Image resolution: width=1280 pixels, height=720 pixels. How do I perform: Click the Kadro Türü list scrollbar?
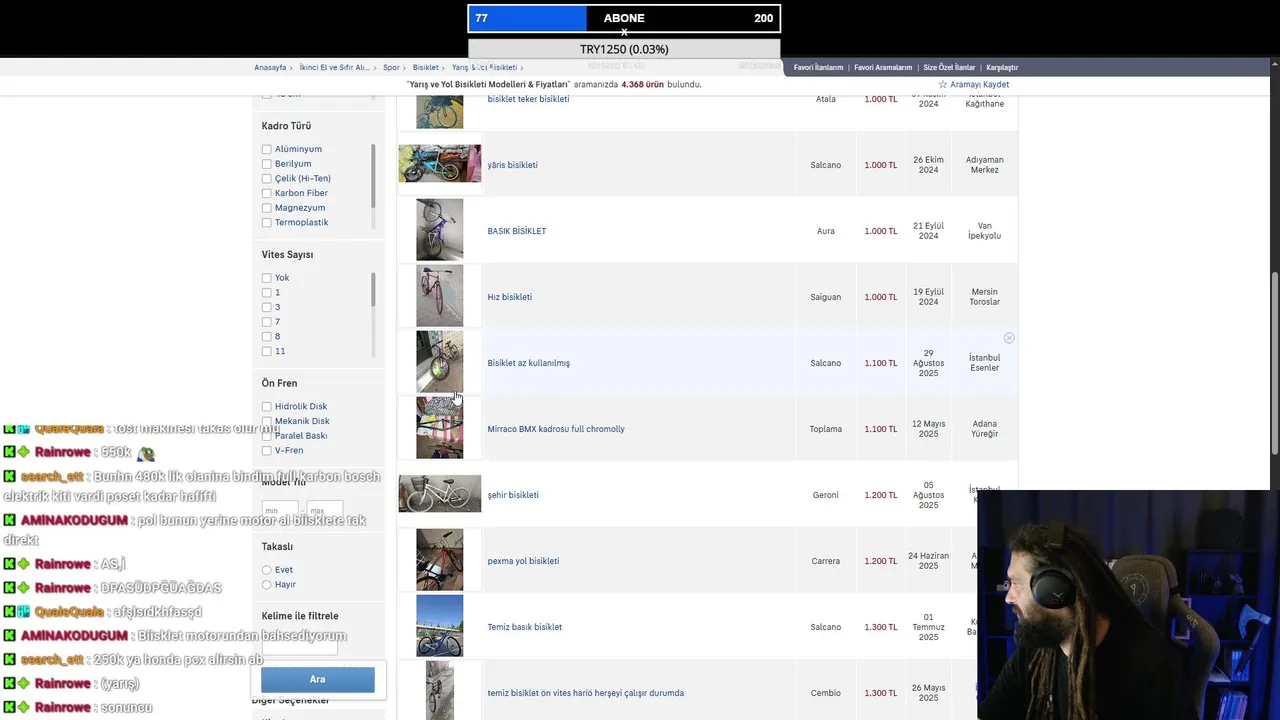tap(373, 175)
